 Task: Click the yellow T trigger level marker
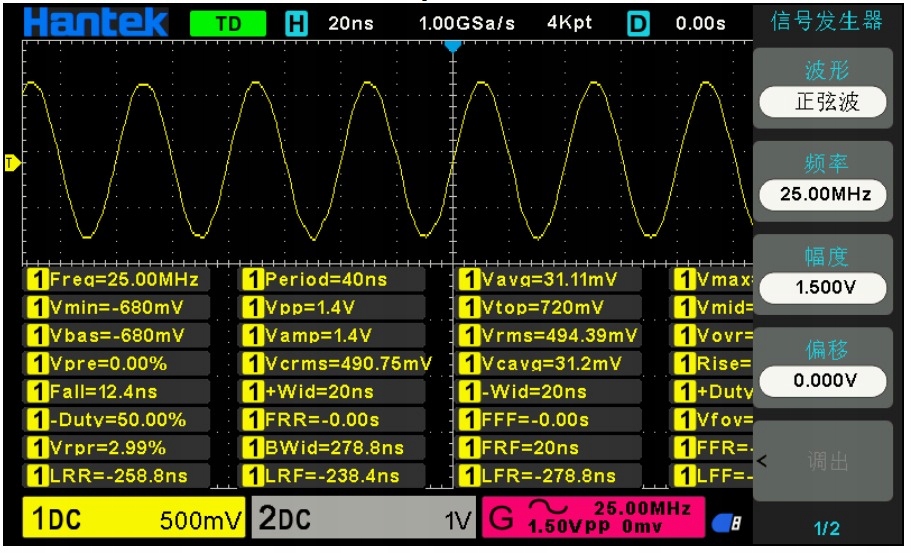point(12,163)
